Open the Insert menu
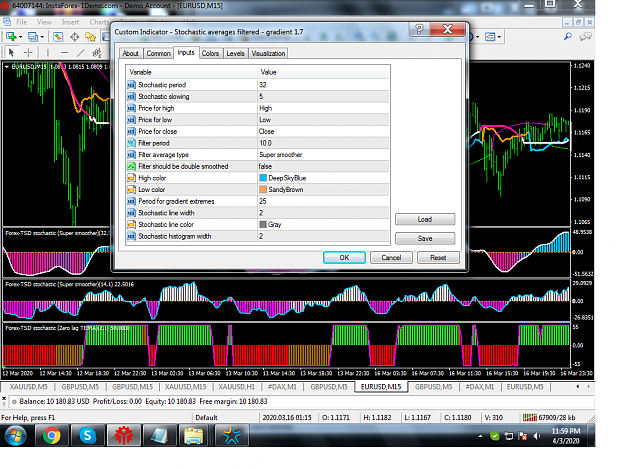625x469 pixels. click(x=70, y=22)
